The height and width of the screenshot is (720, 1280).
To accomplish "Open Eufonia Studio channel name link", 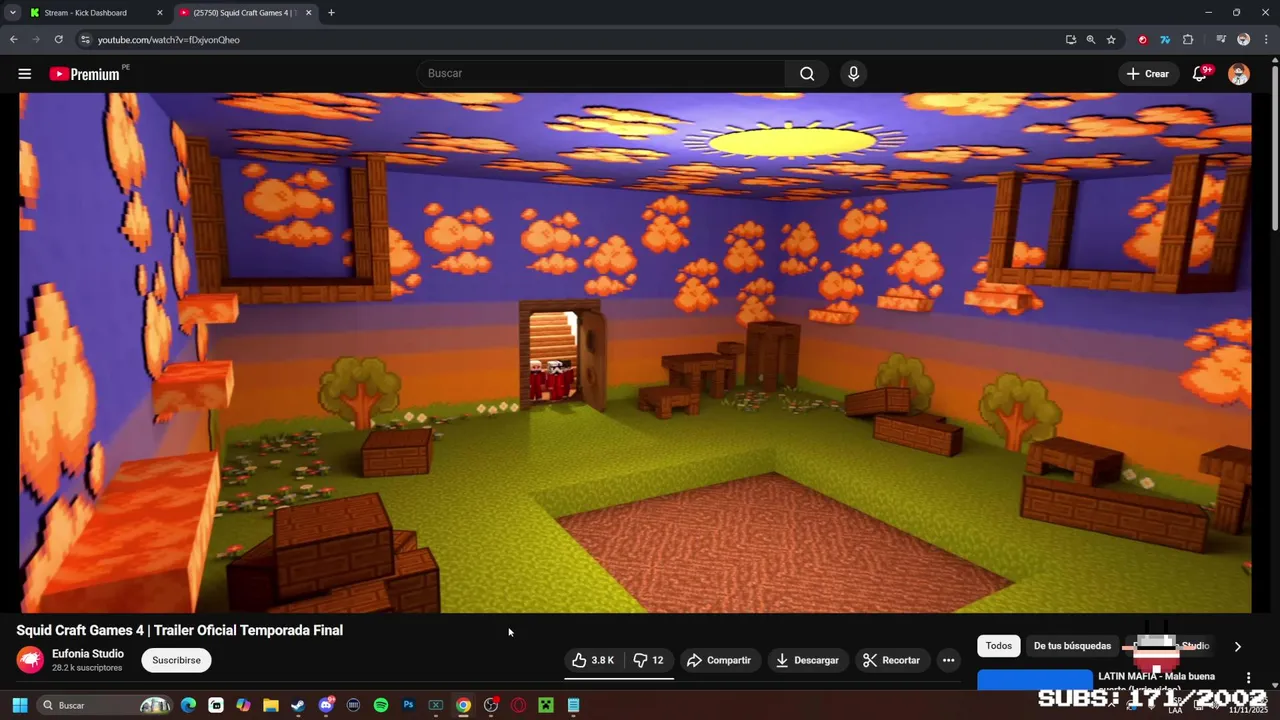I will click(x=88, y=654).
